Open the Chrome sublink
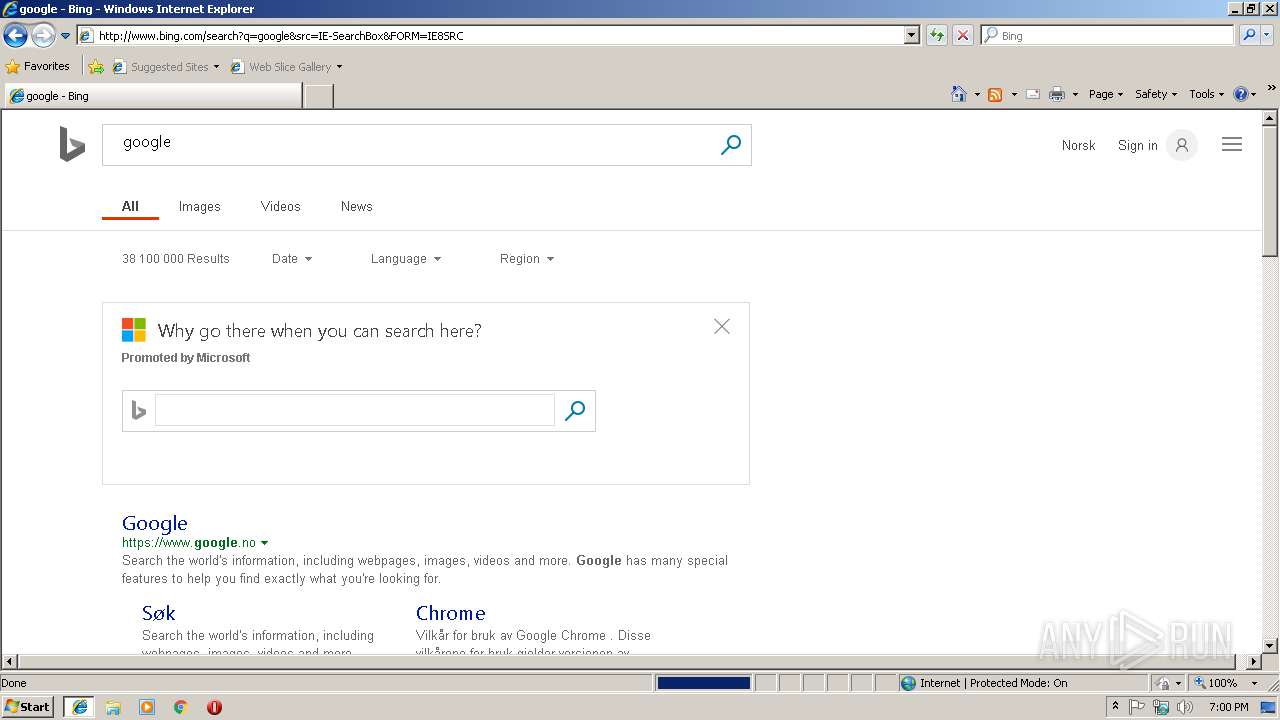Viewport: 1280px width, 720px height. pos(451,613)
